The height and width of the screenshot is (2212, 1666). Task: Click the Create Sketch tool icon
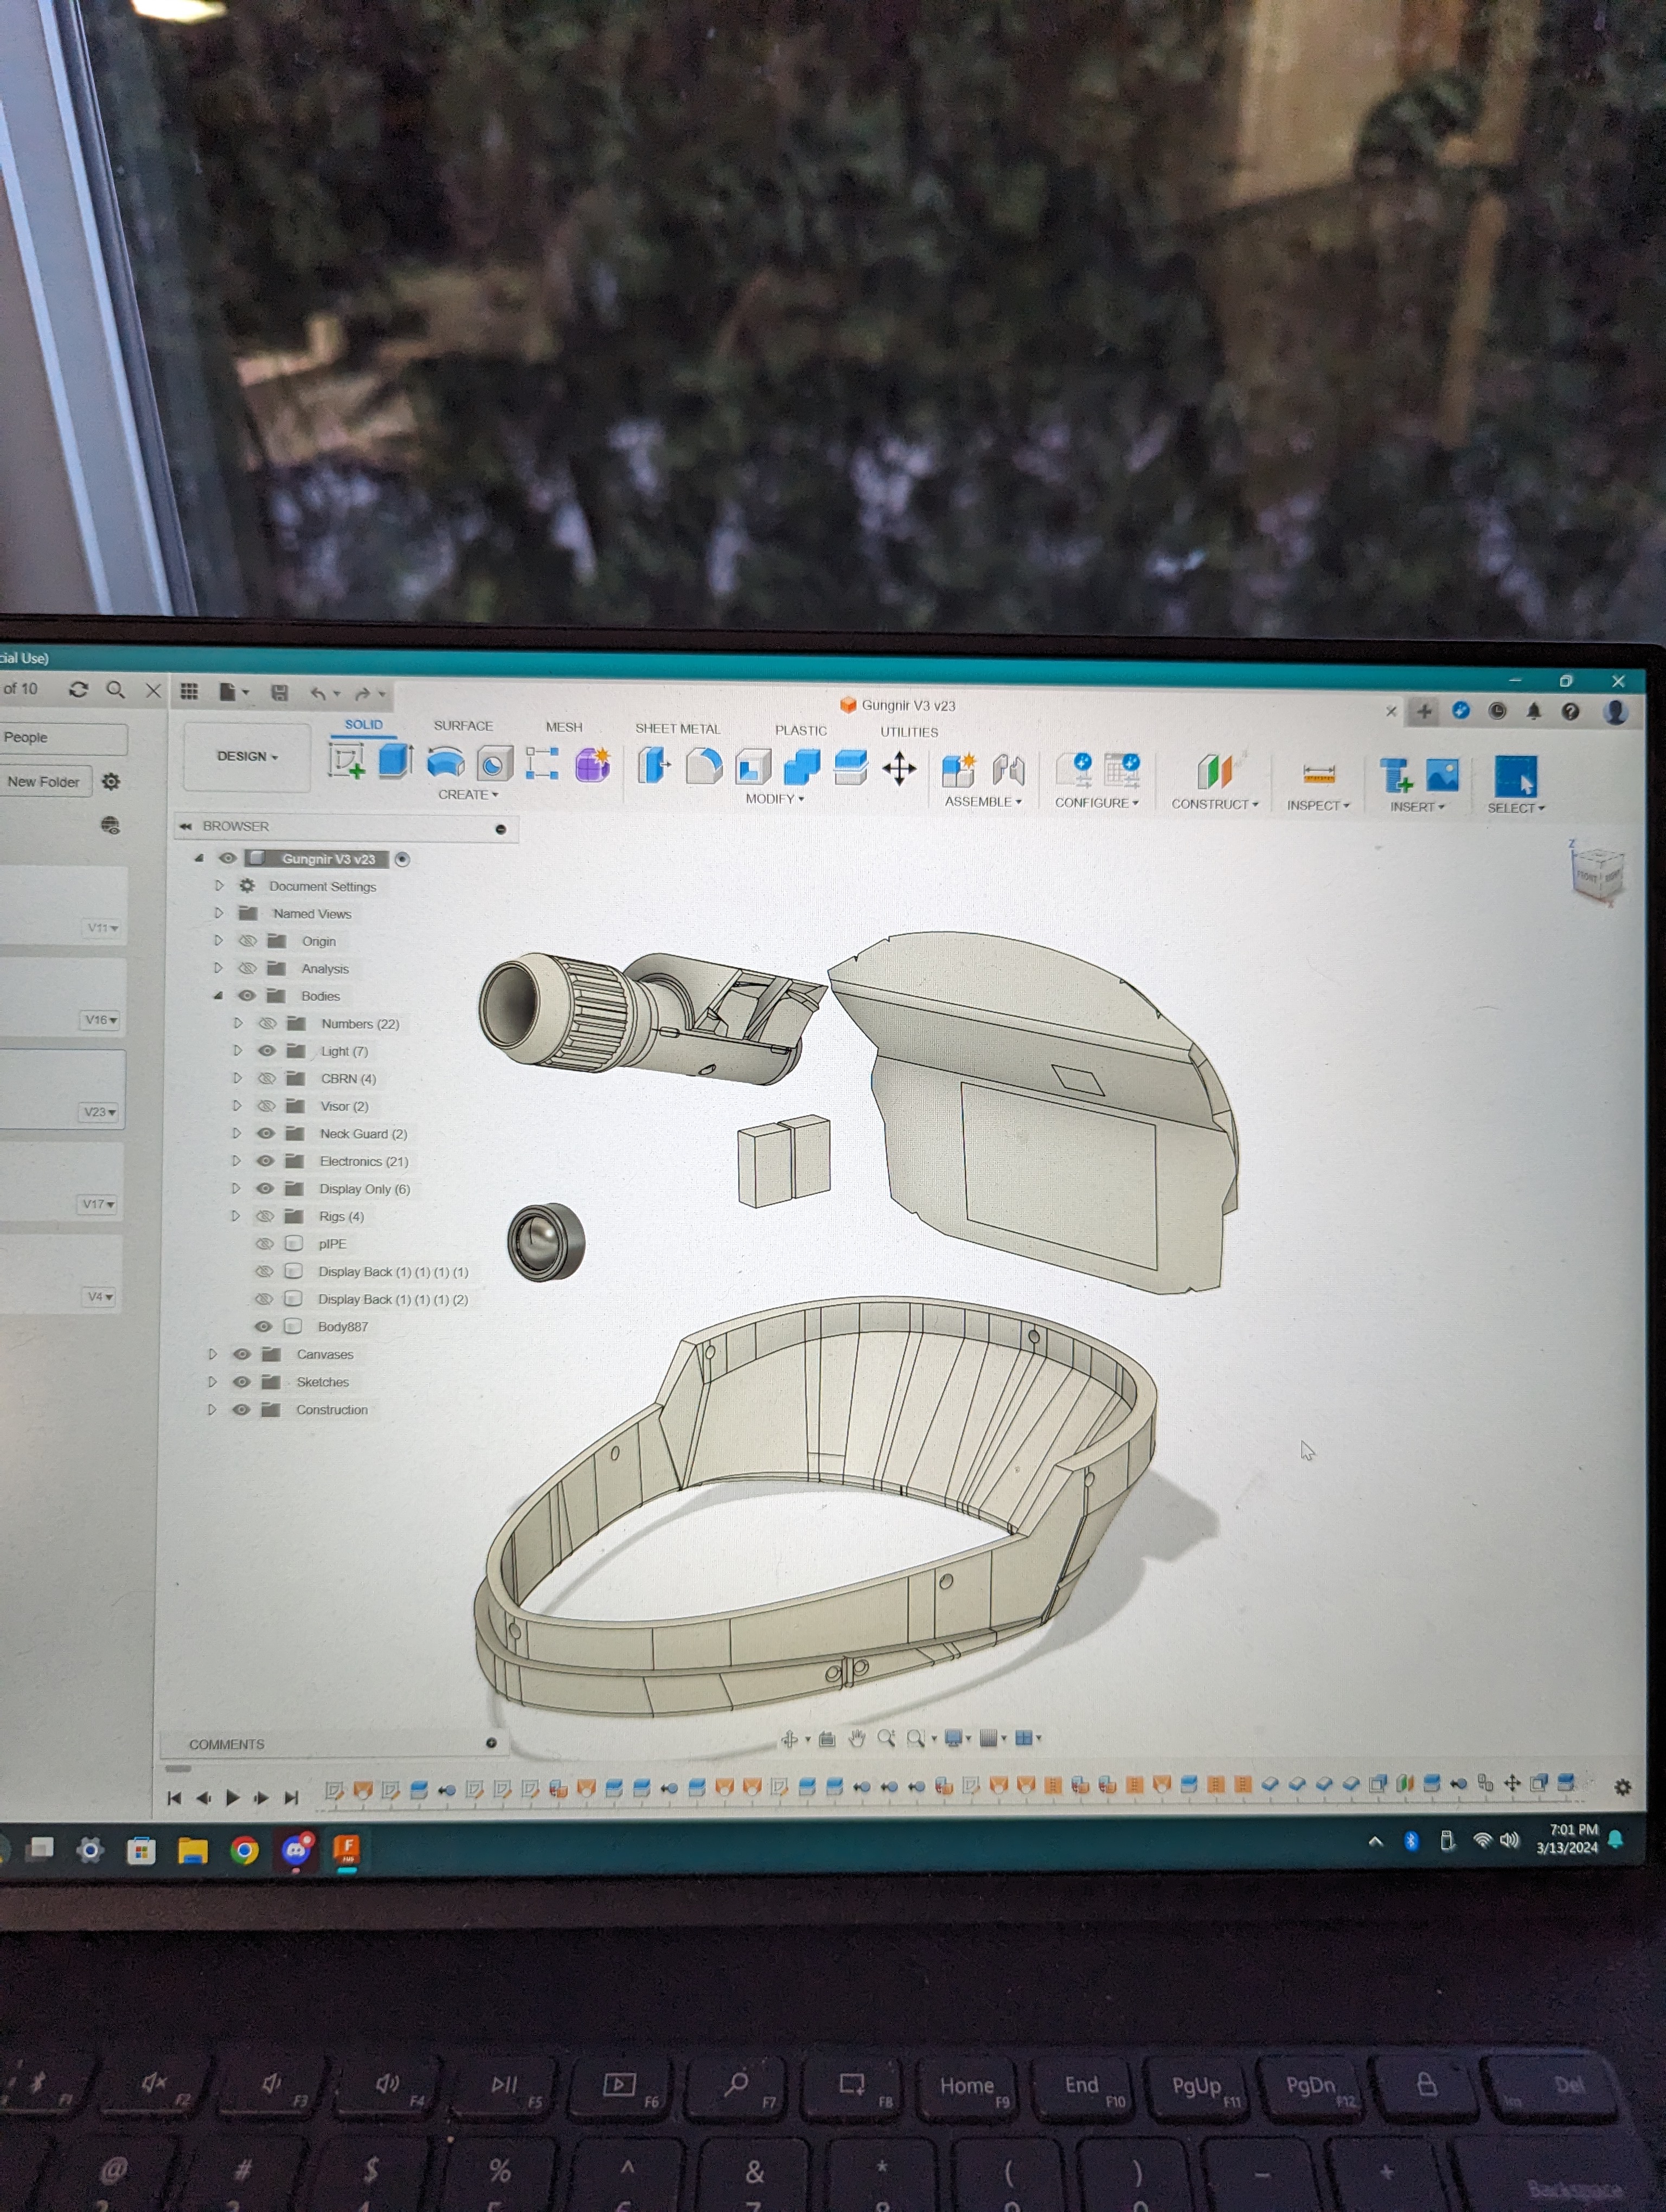[346, 762]
